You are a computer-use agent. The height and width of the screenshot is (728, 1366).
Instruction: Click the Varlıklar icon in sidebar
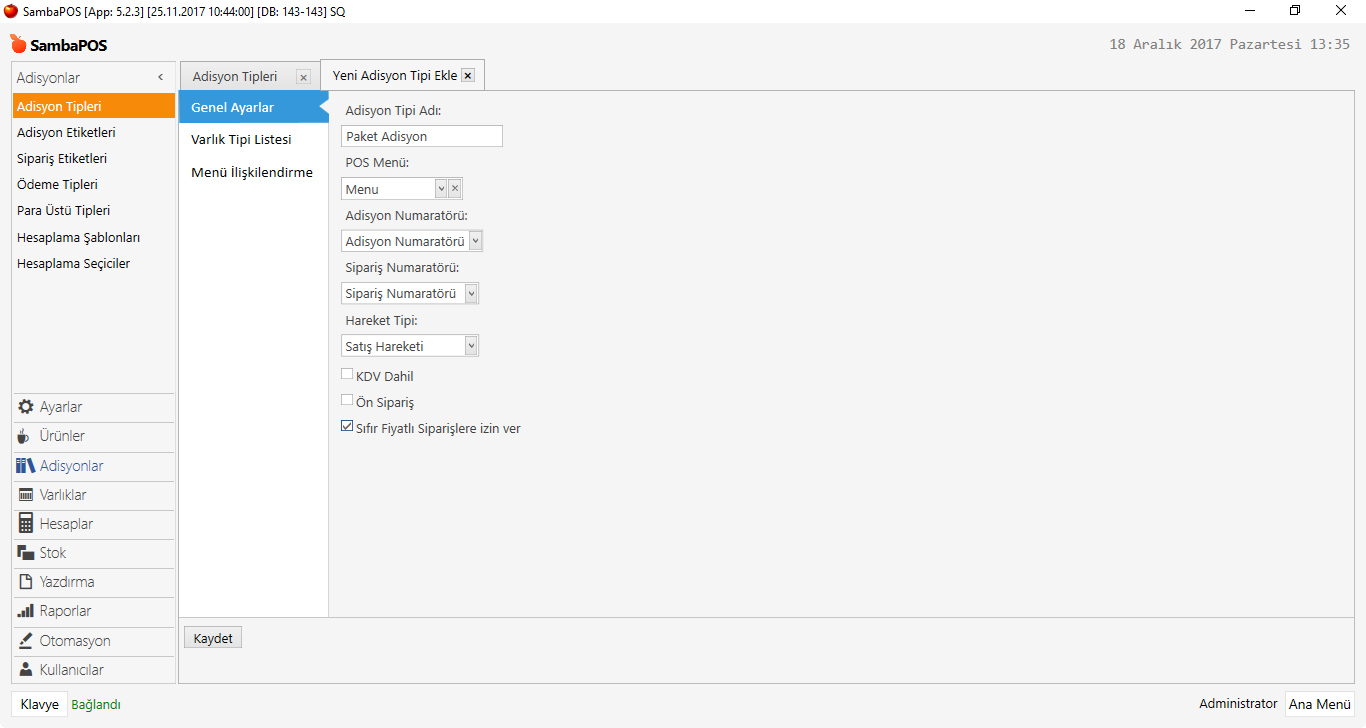pos(26,495)
